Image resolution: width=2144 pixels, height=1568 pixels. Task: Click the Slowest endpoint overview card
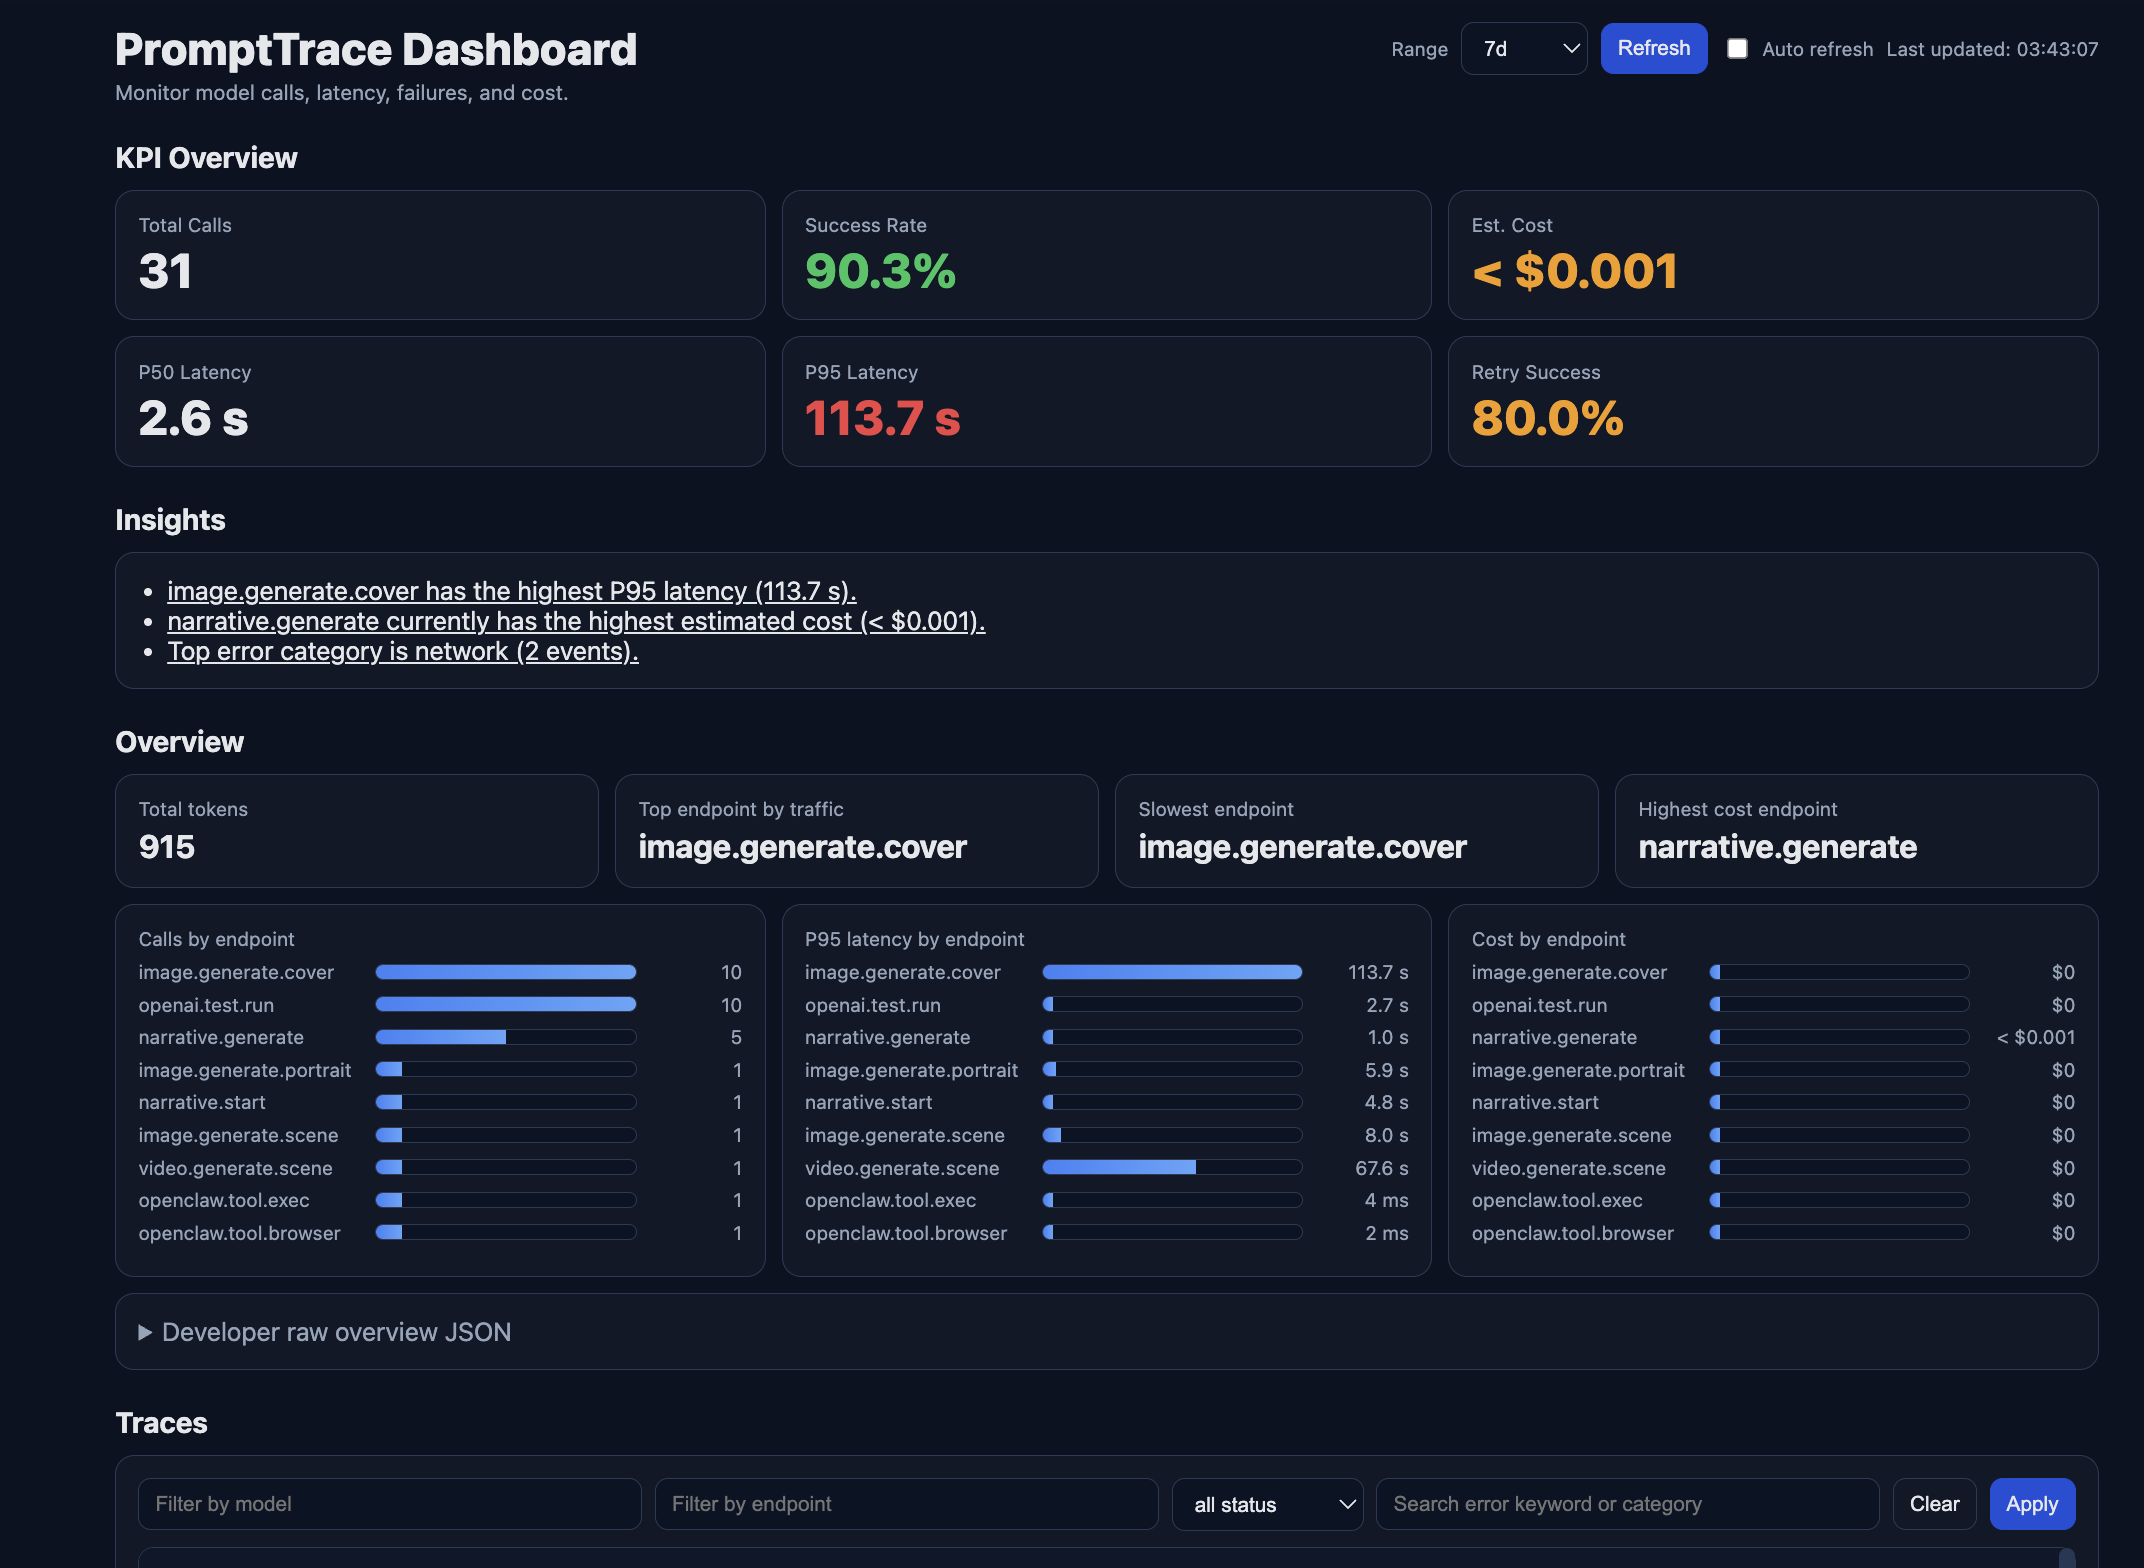click(1356, 830)
